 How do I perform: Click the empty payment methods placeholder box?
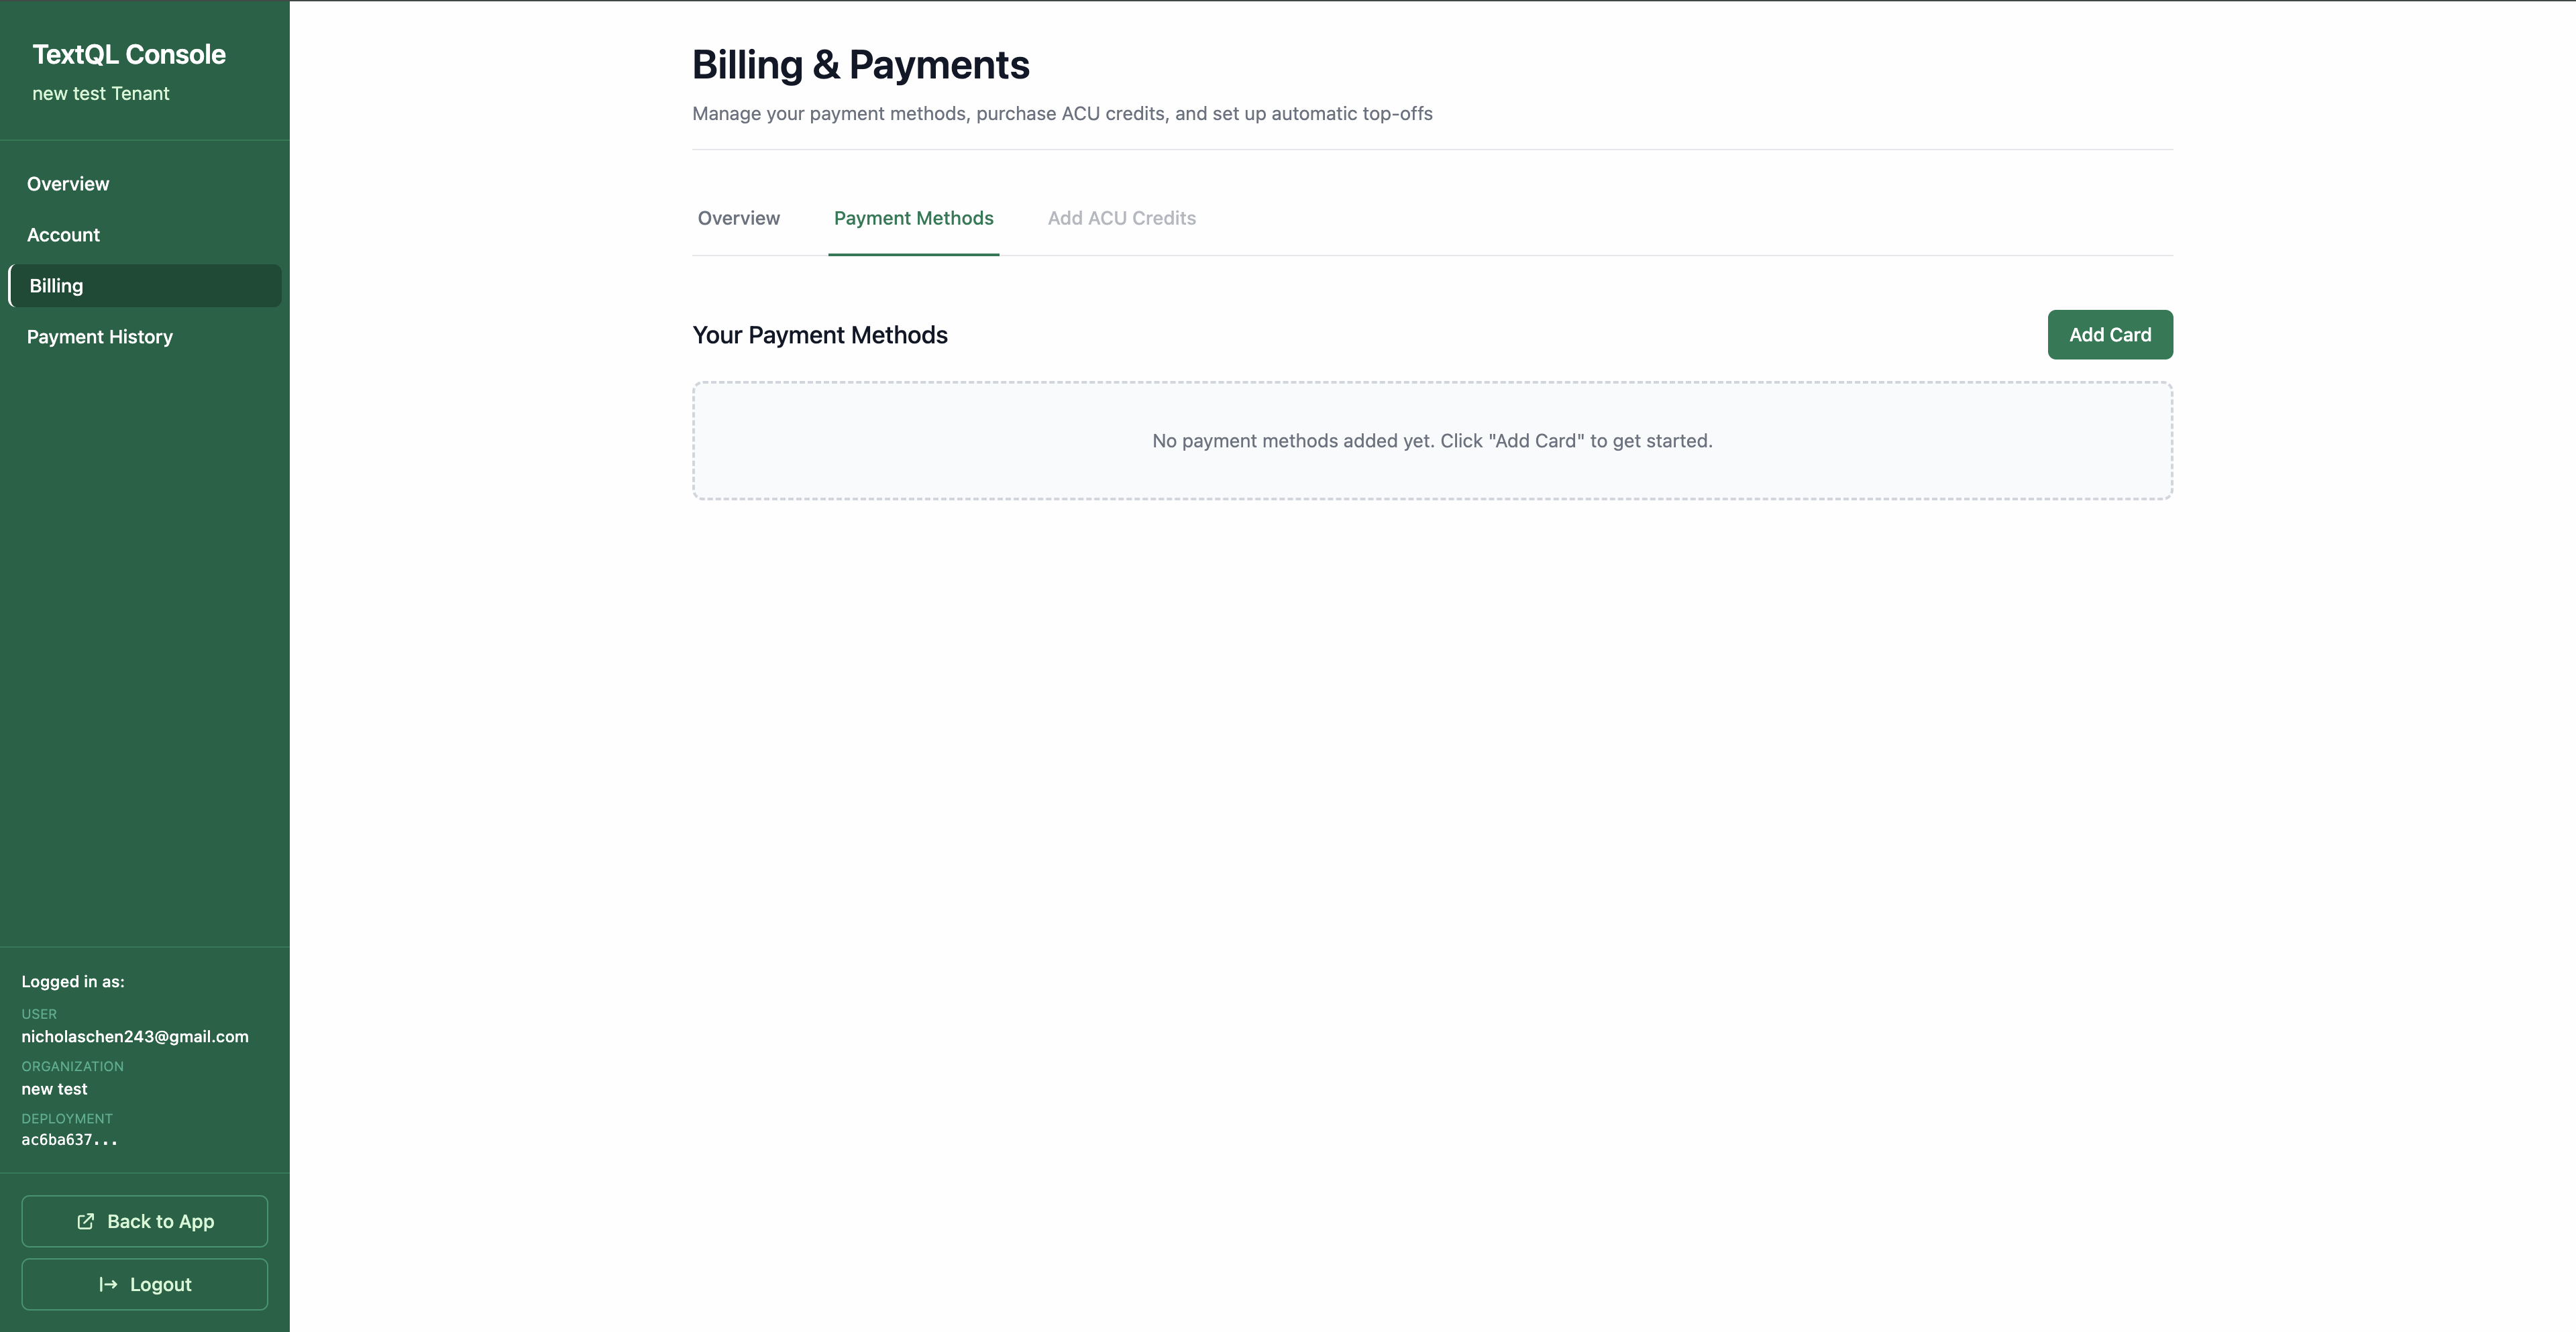tap(1431, 440)
